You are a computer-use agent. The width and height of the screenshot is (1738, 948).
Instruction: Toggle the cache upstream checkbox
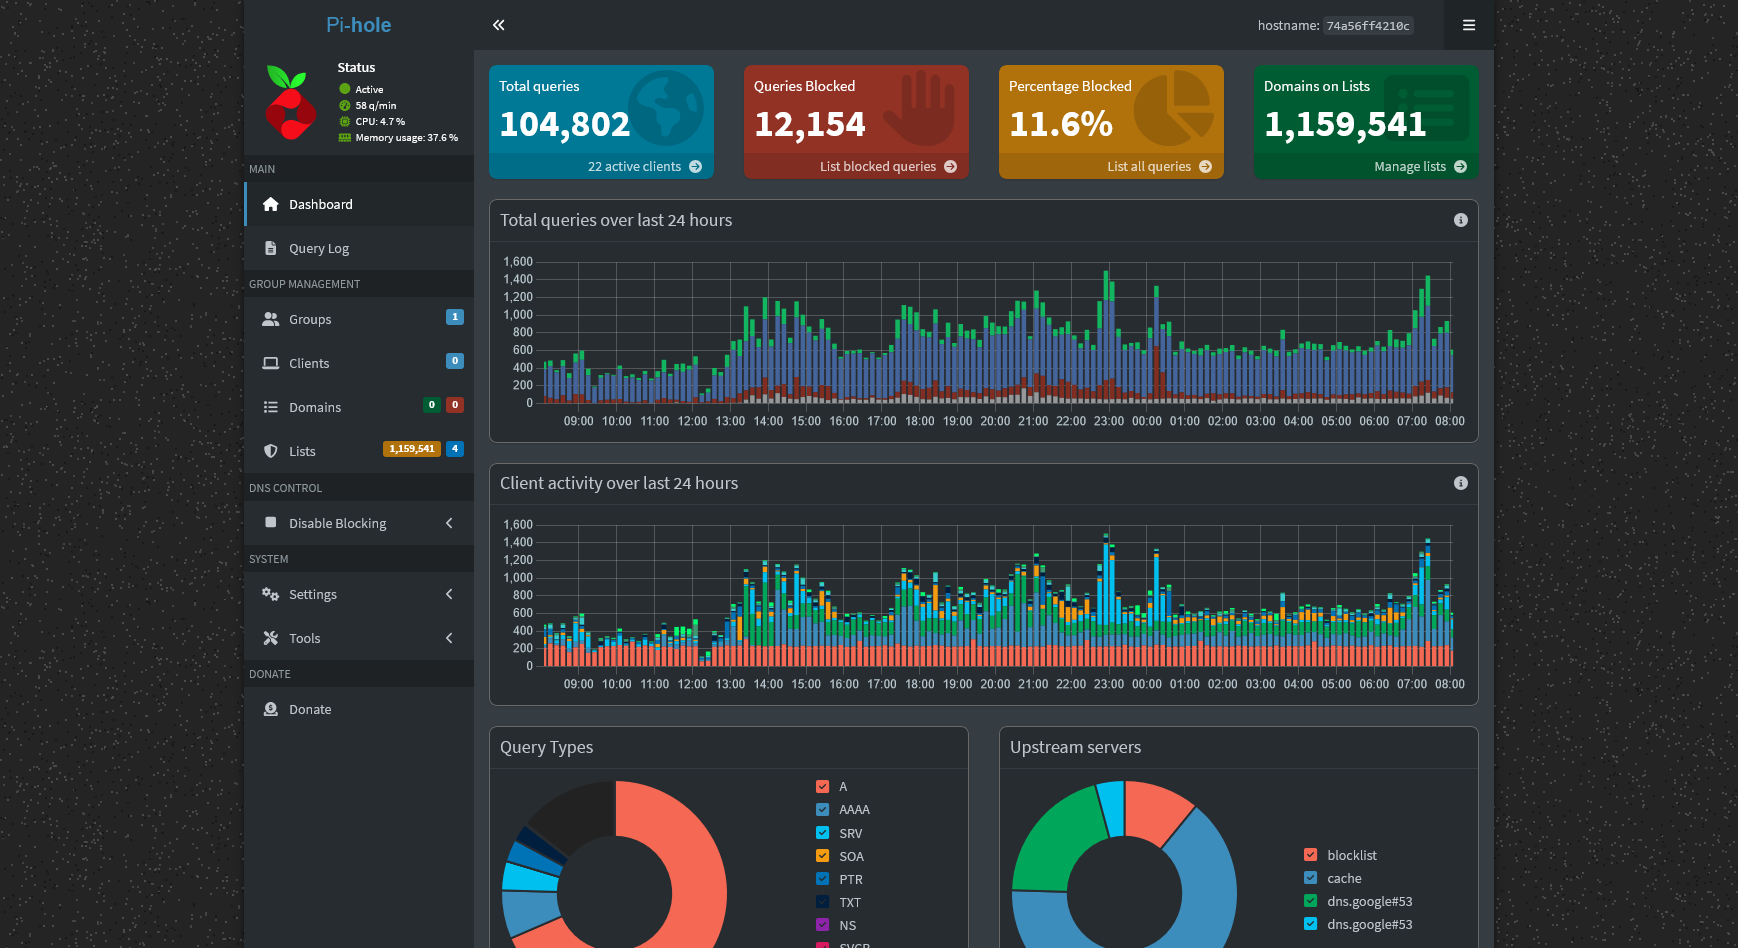pyautogui.click(x=1310, y=878)
